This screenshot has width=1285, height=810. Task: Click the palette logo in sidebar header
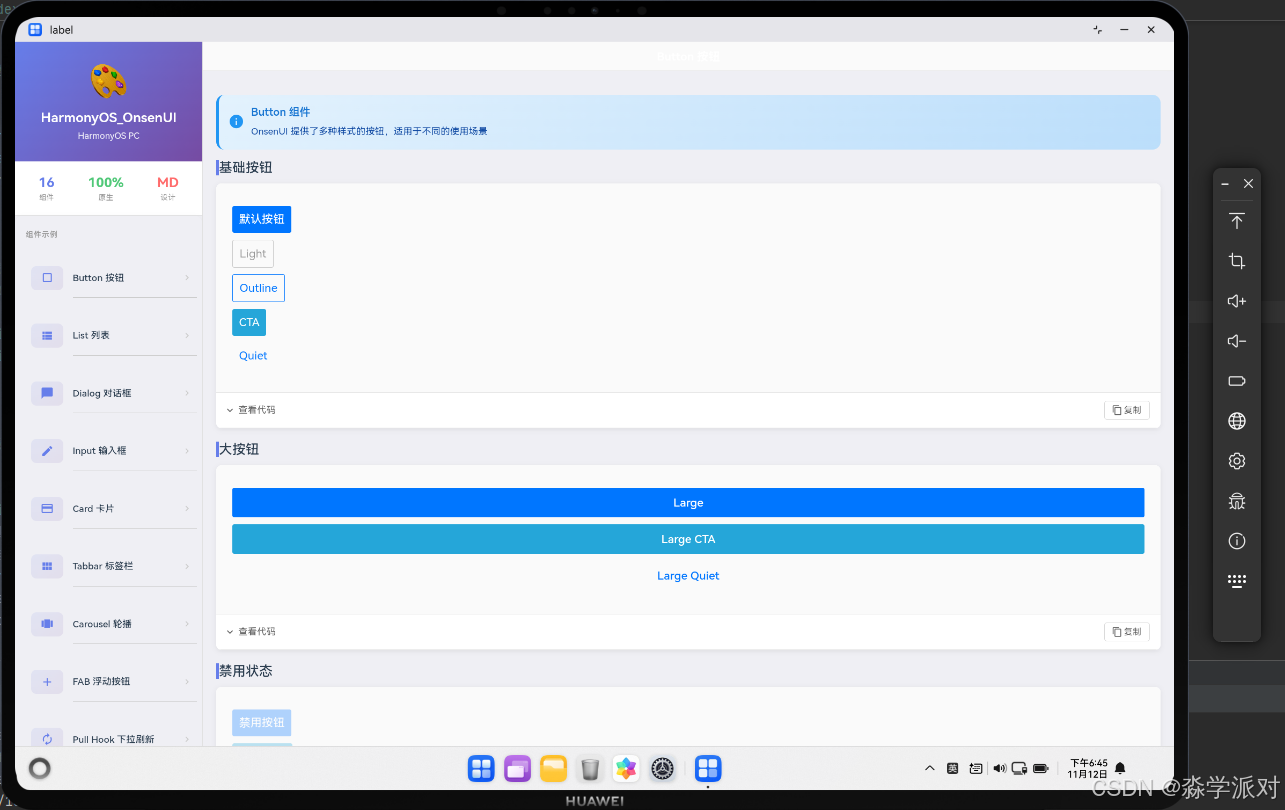click(x=109, y=81)
